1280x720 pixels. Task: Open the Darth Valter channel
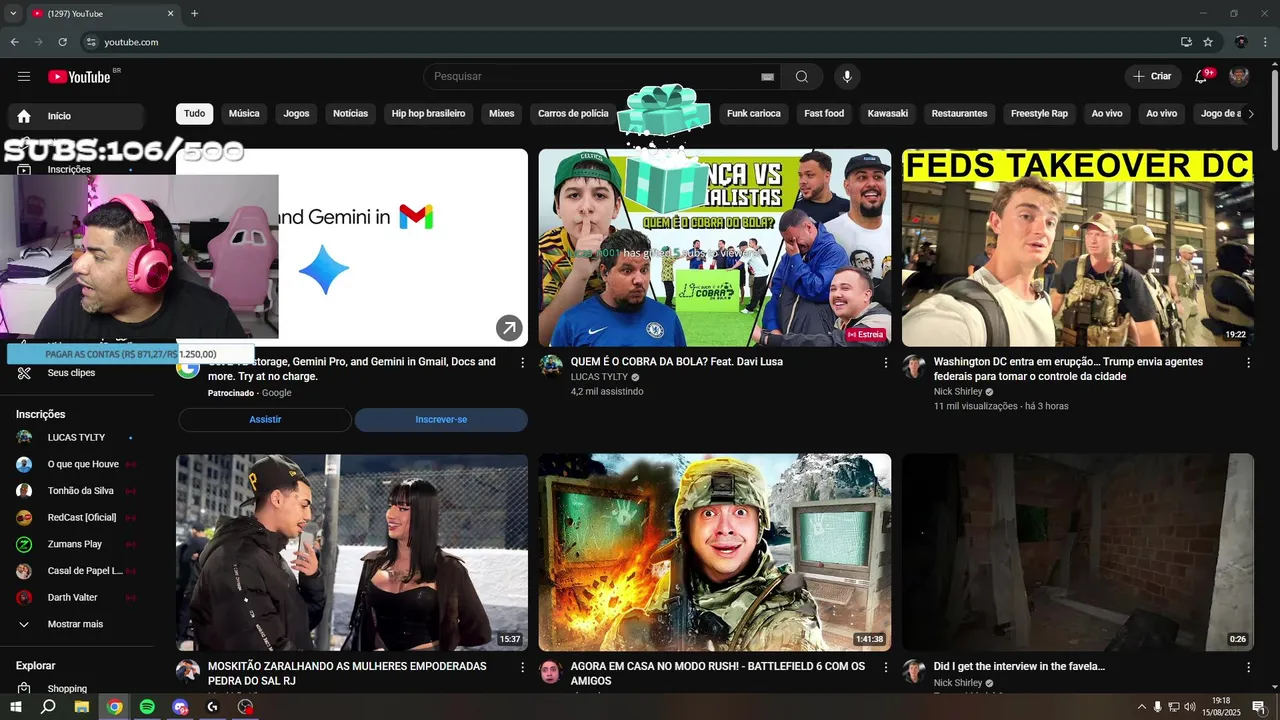click(x=77, y=598)
